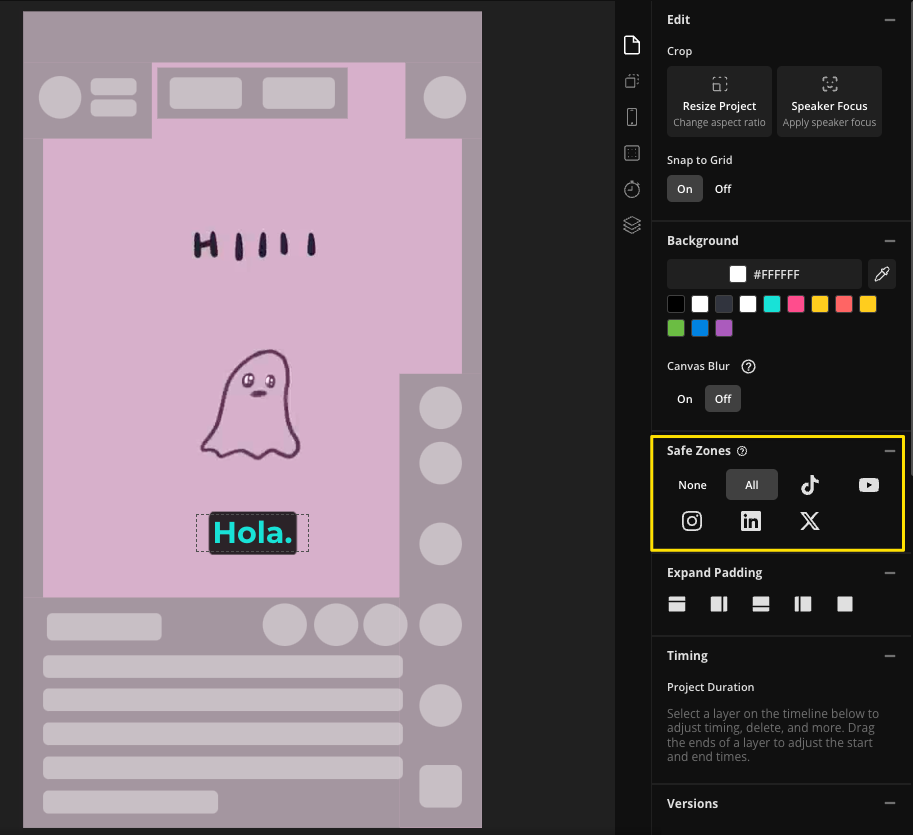913x835 pixels.
Task: Click the eyedropper color picker icon
Action: coord(881,274)
